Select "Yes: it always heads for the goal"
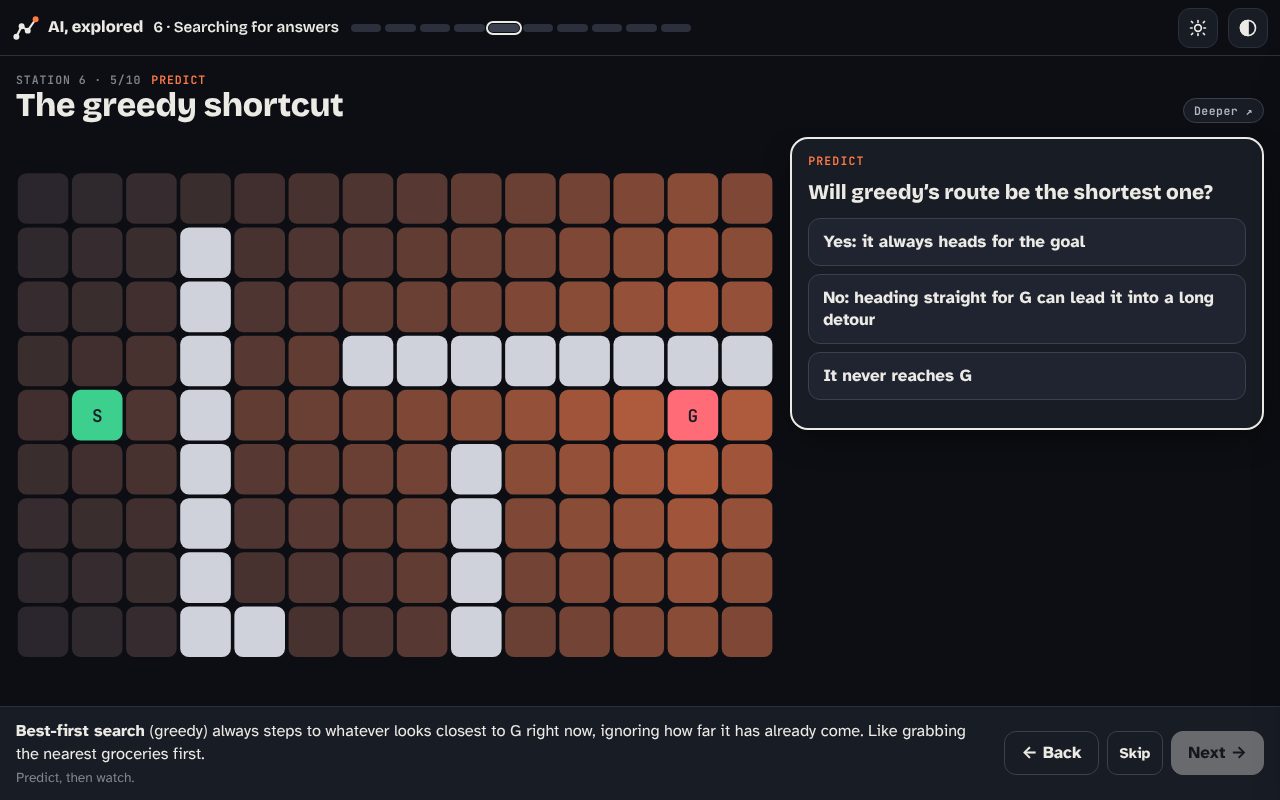Image resolution: width=1280 pixels, height=800 pixels. [x=1027, y=242]
